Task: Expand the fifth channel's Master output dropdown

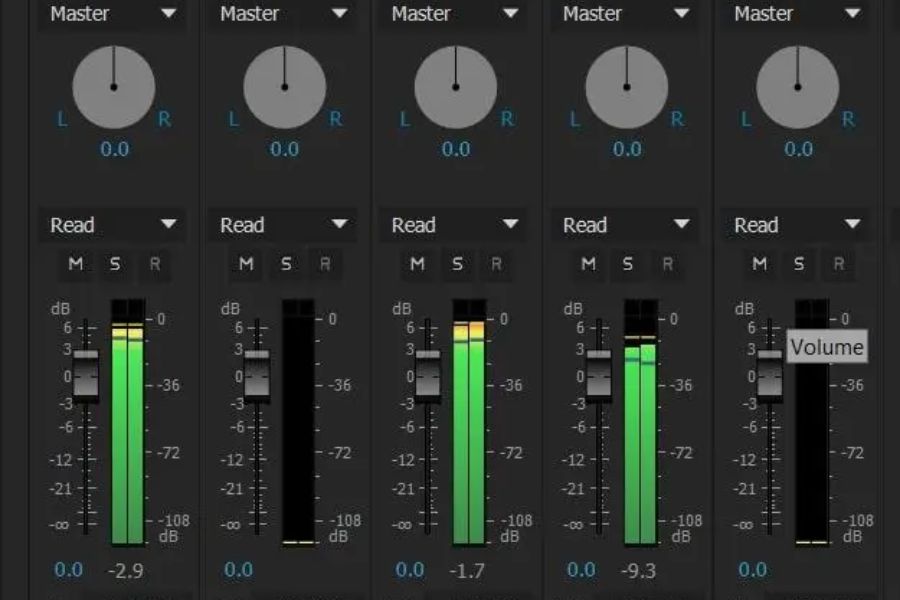Action: point(796,14)
